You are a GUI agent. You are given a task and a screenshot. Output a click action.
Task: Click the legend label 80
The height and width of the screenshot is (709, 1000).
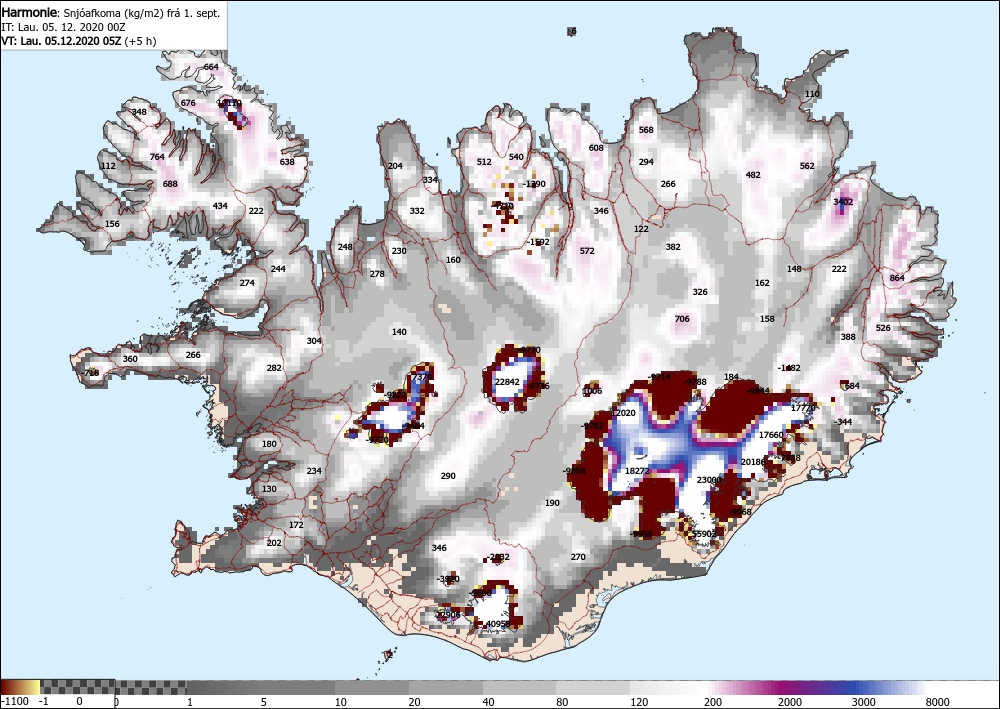coord(562,701)
